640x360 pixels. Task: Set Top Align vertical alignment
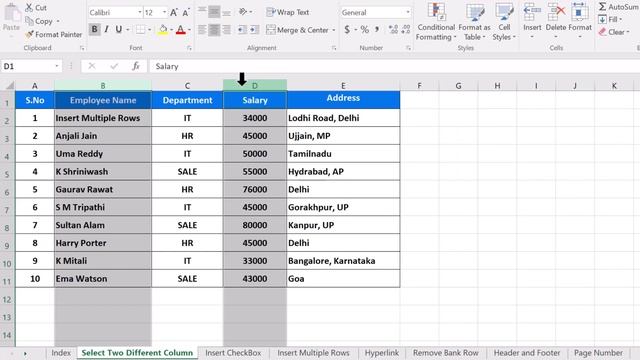(202, 12)
